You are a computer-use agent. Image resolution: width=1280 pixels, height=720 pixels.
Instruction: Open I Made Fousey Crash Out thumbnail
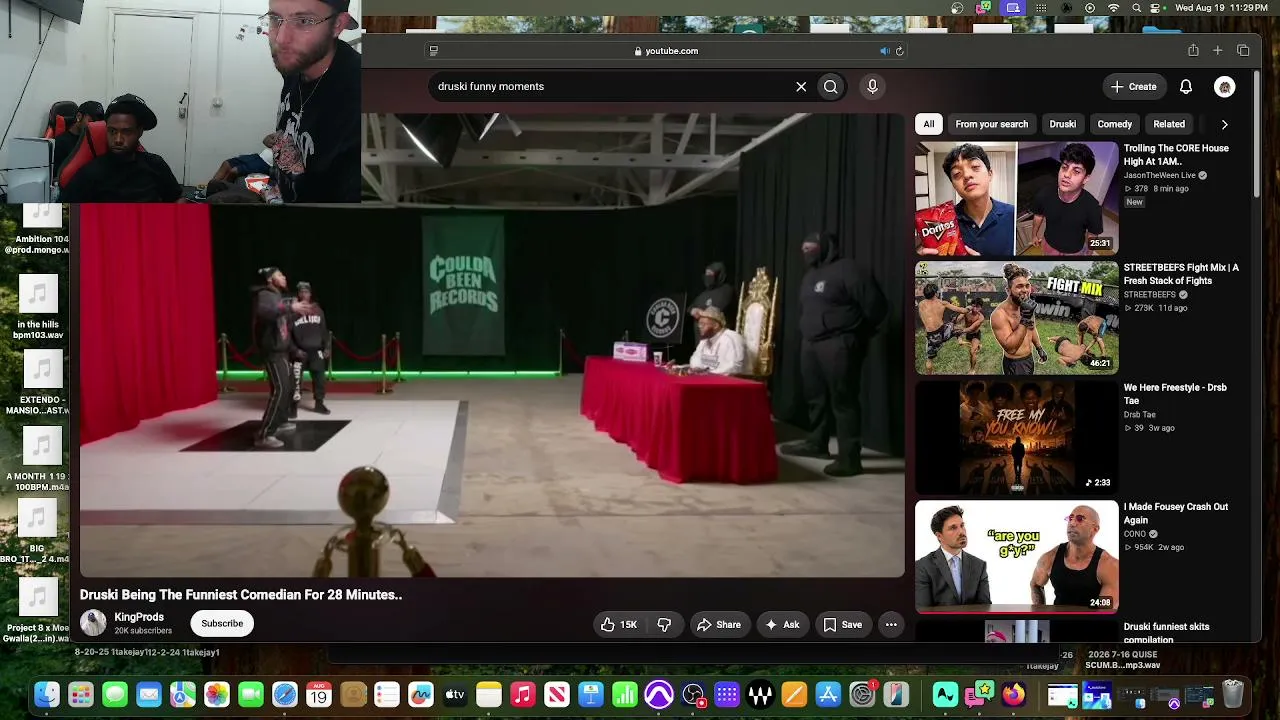coord(1016,557)
